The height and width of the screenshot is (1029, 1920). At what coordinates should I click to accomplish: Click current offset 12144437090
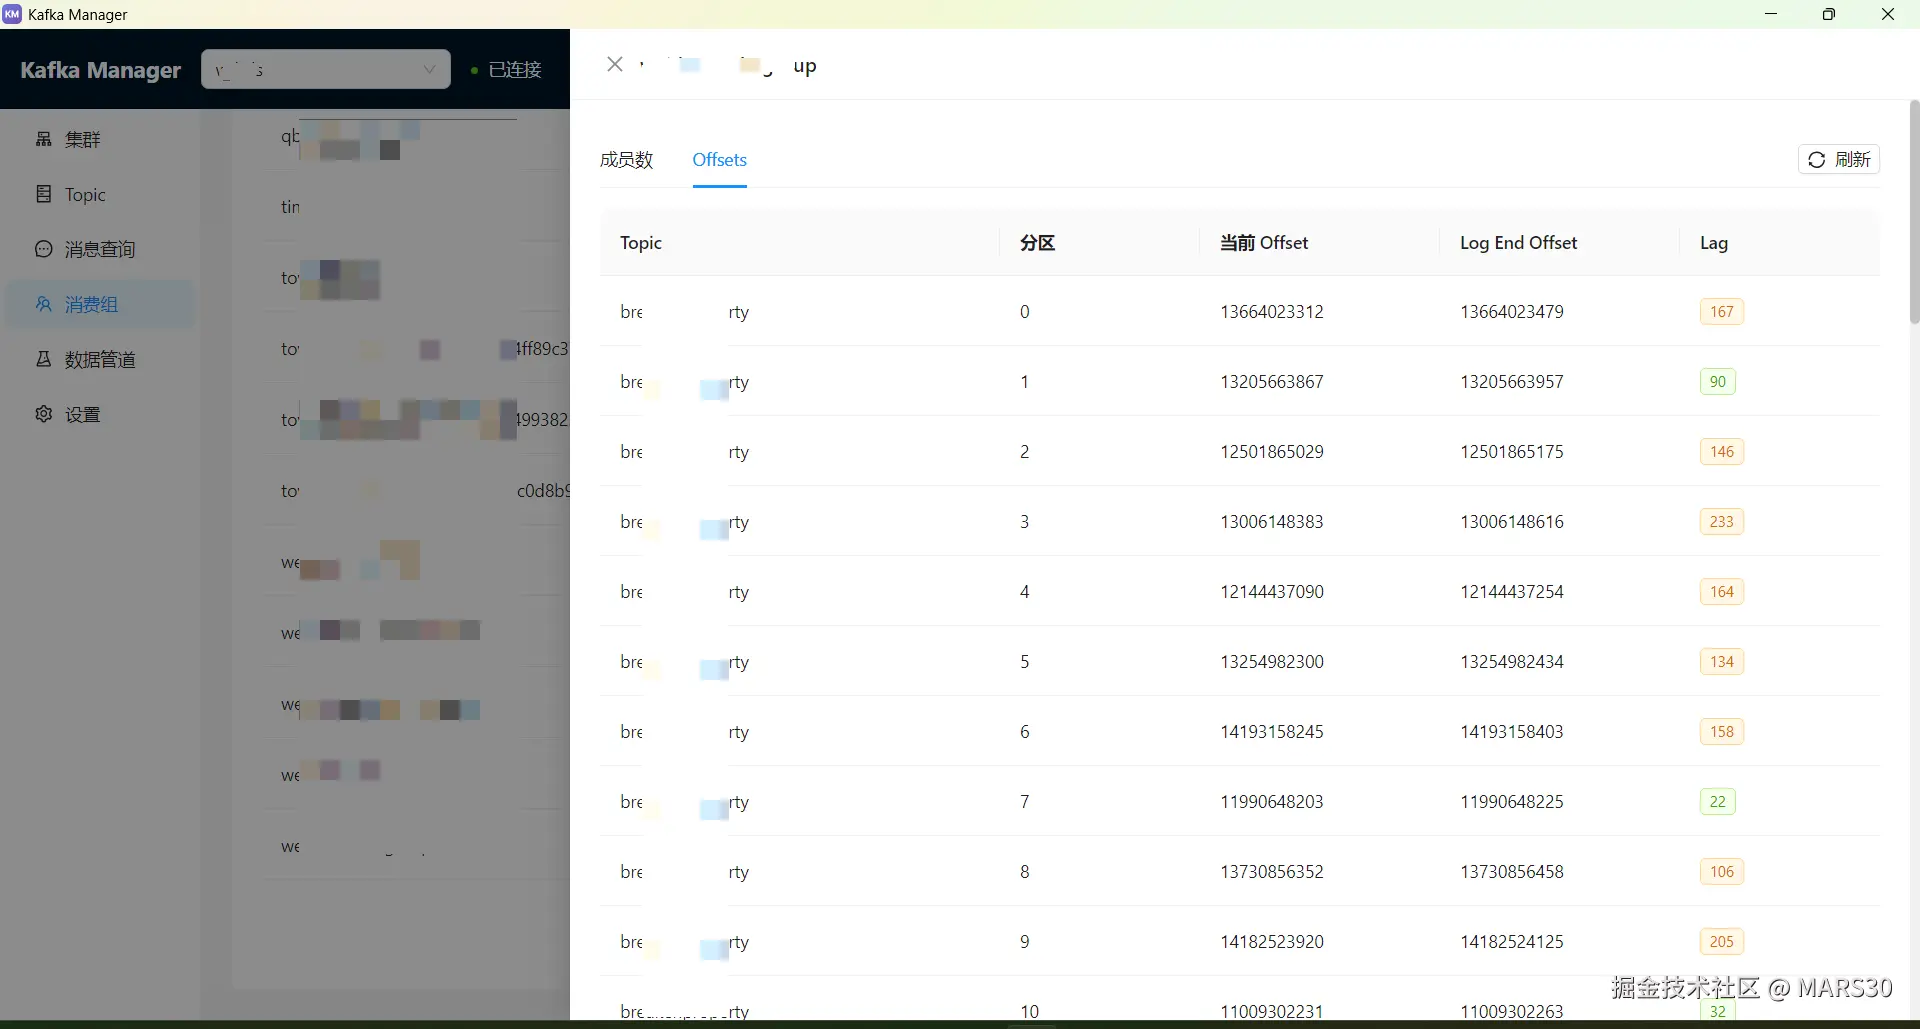1272,592
